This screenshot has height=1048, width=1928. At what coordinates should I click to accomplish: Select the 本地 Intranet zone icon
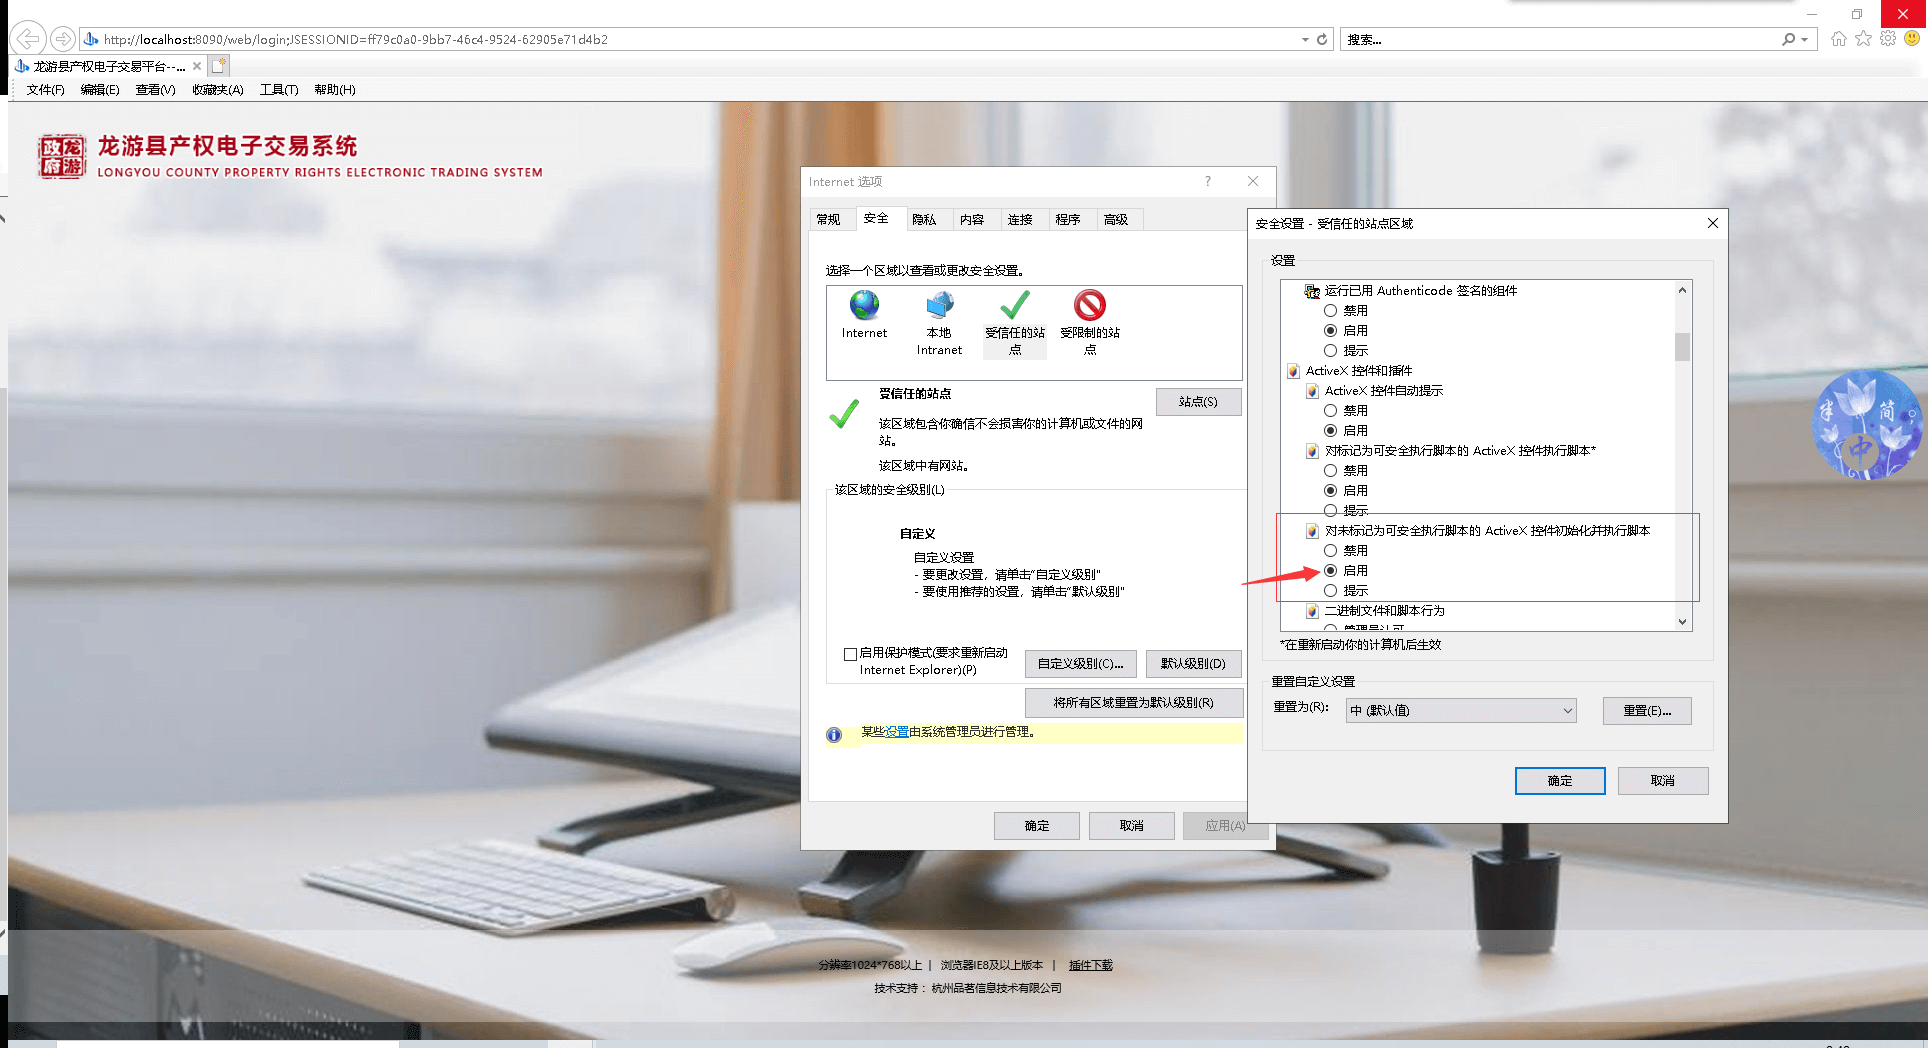point(939,306)
